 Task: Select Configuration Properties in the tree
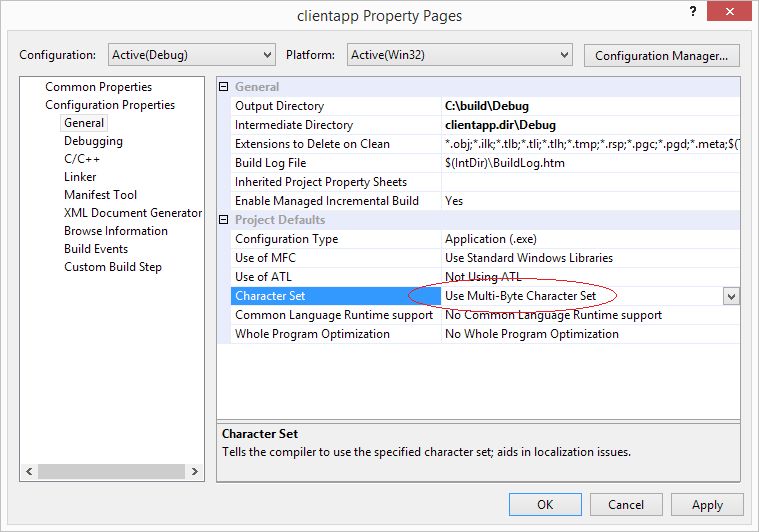(x=110, y=105)
